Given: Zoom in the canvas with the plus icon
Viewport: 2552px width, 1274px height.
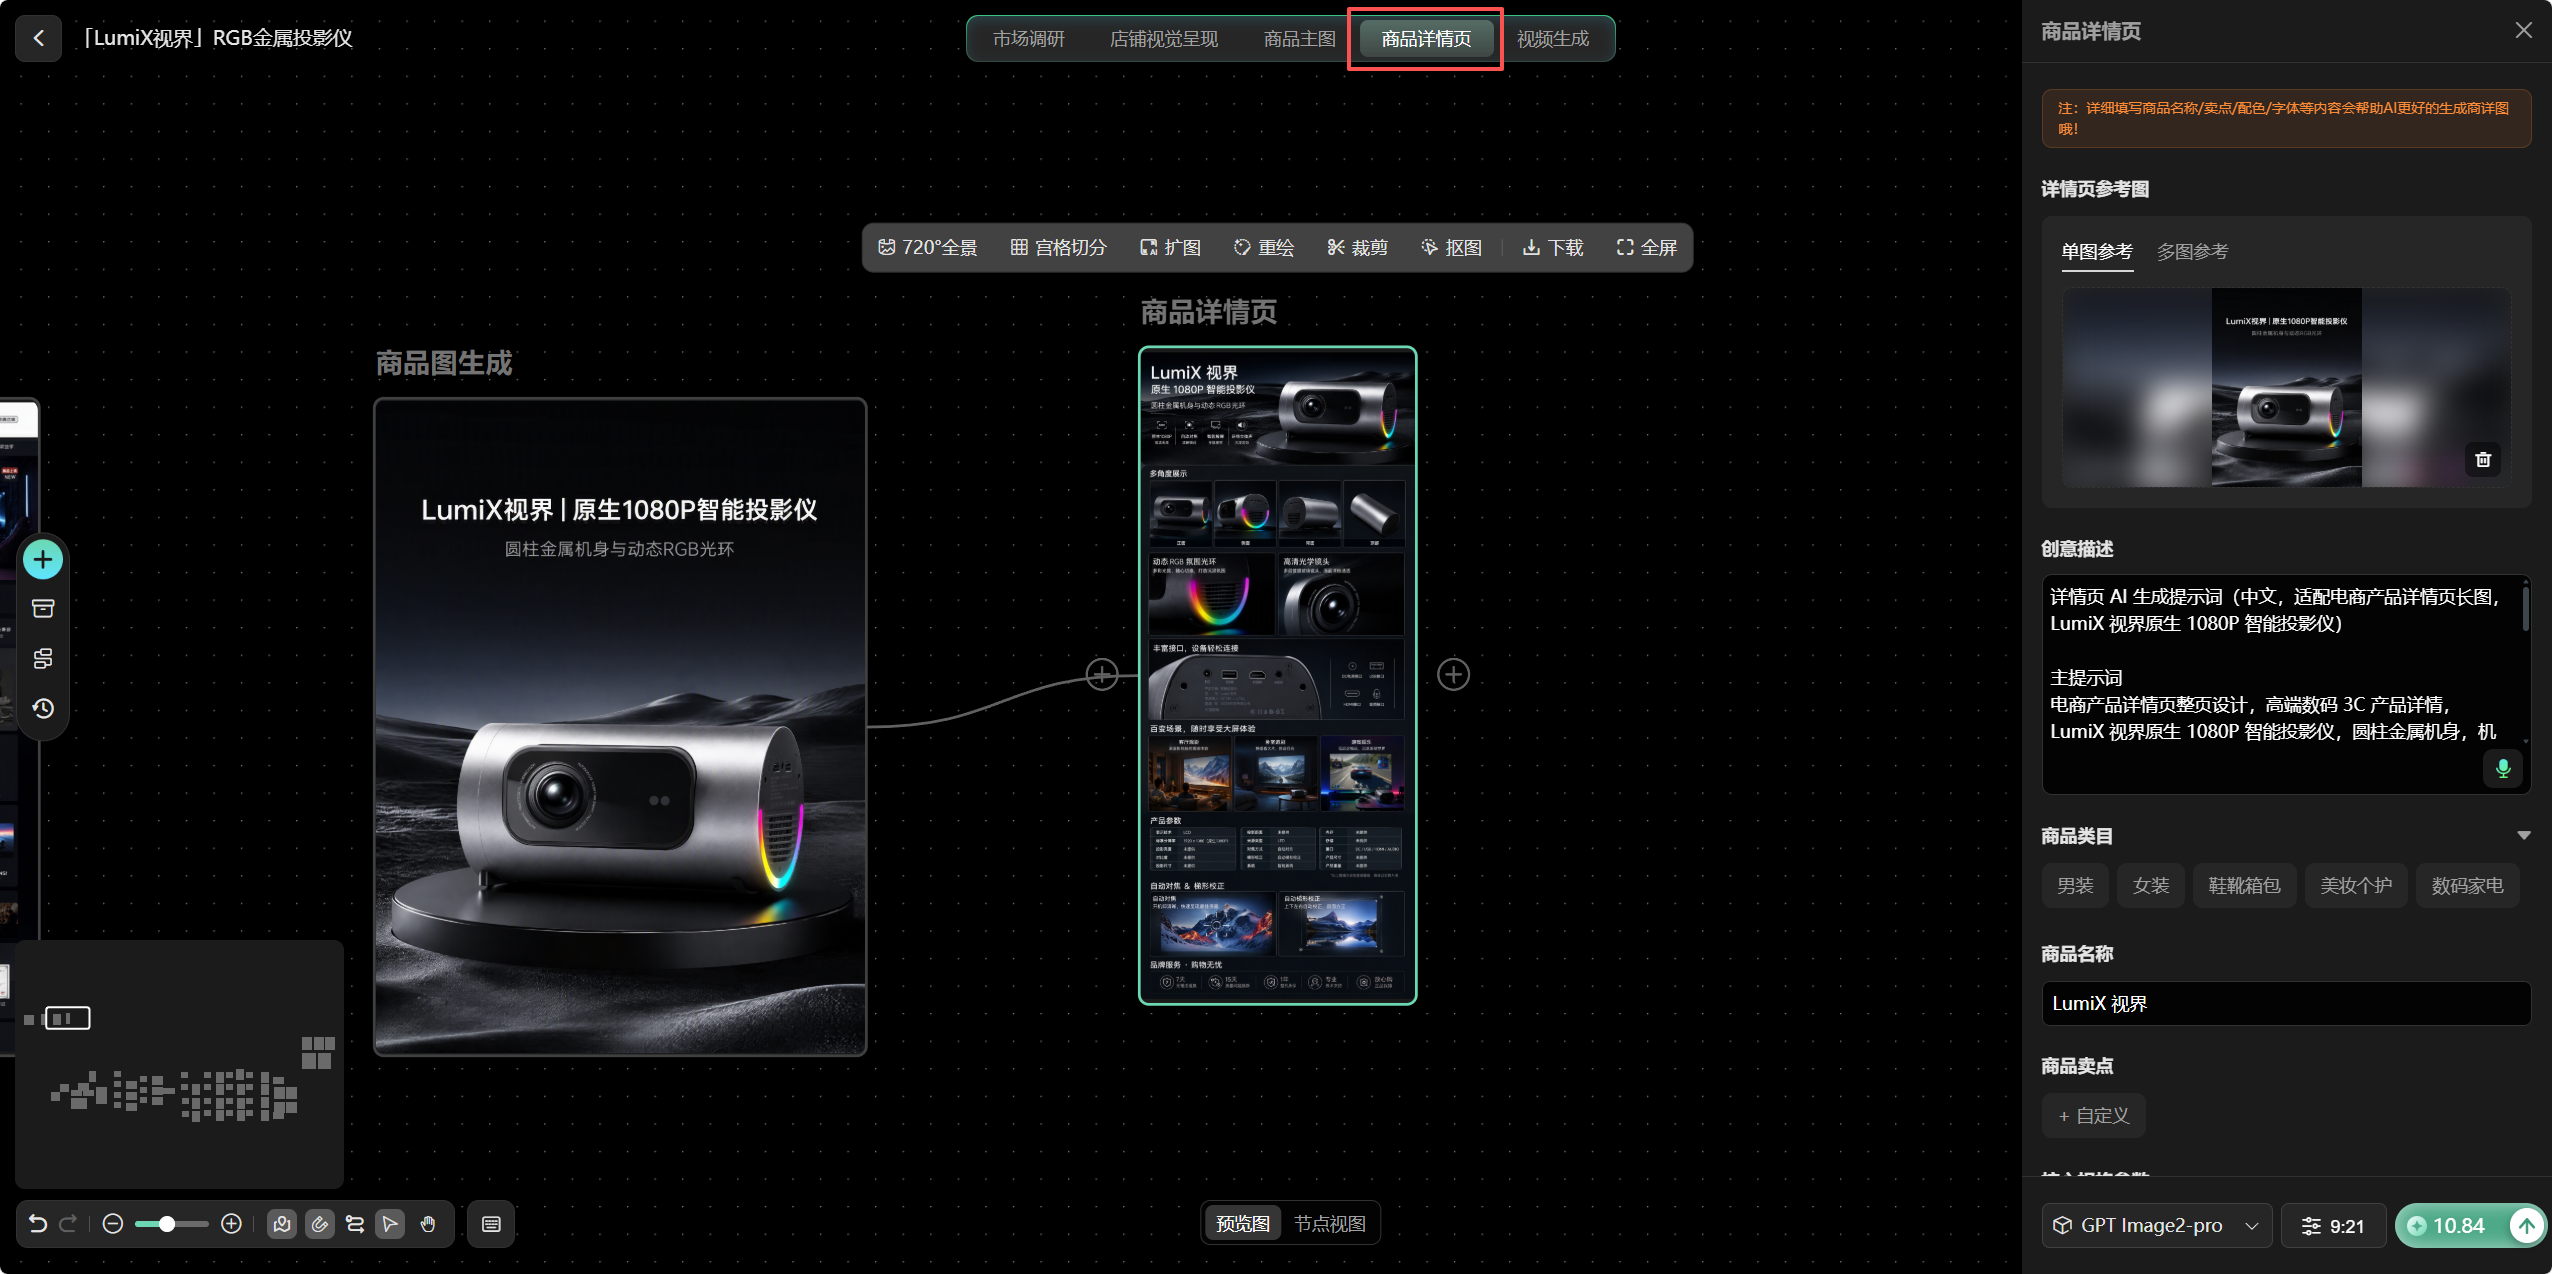Looking at the screenshot, I should (x=231, y=1224).
